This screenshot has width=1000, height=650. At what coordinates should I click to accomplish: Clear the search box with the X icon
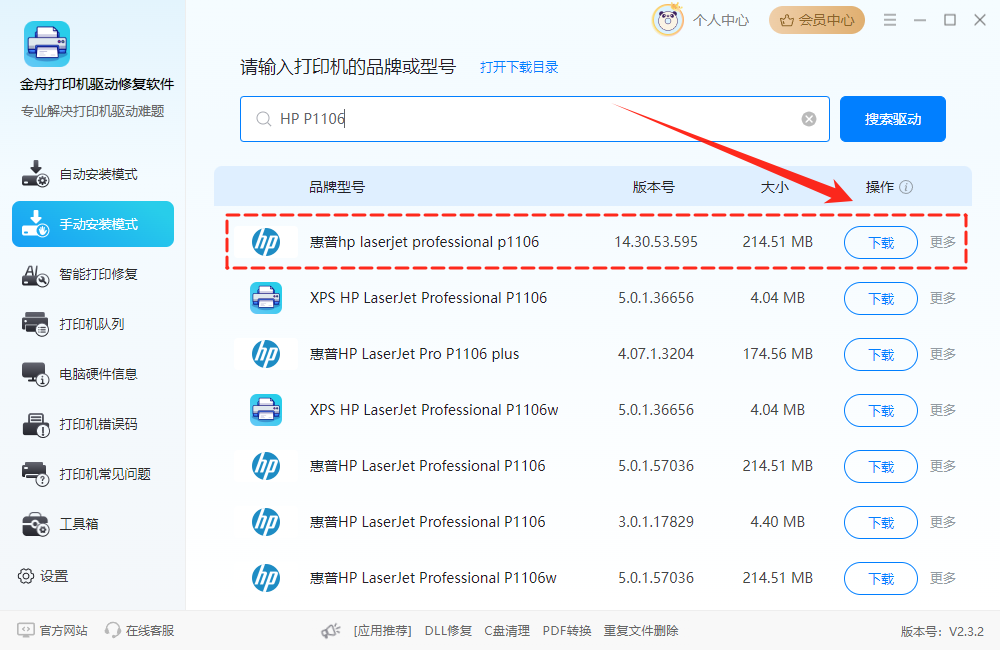808,118
